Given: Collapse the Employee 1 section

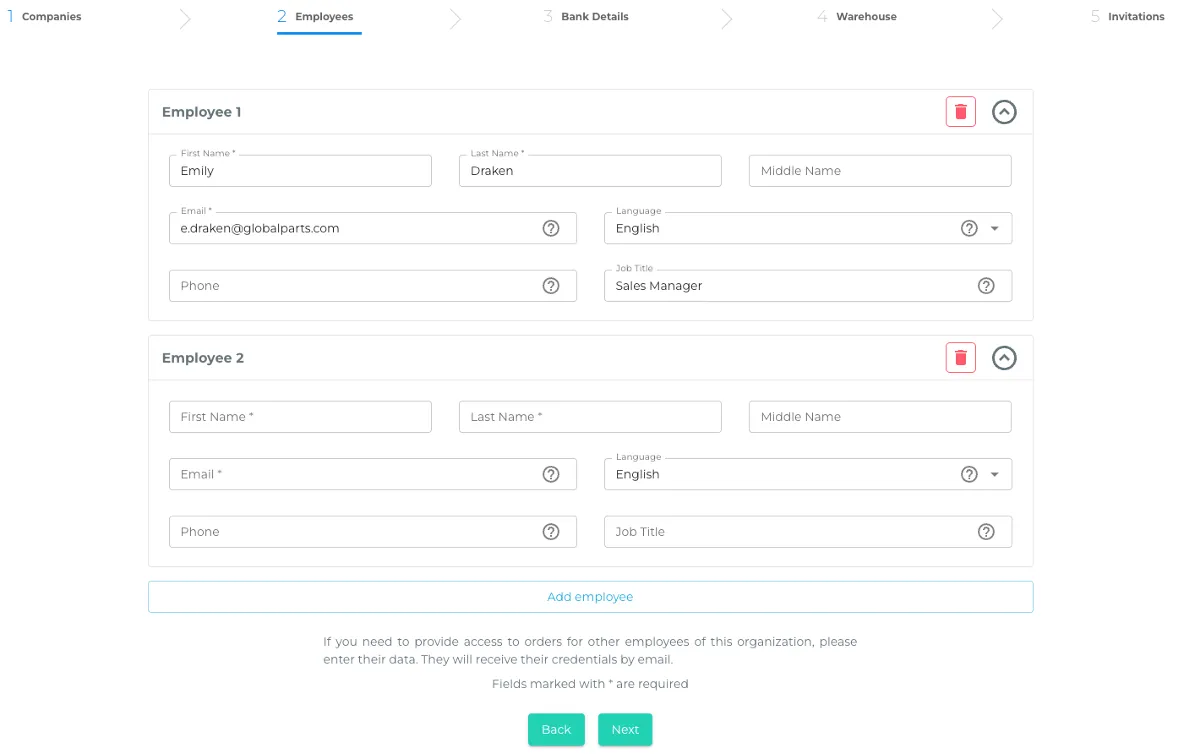Looking at the screenshot, I should tap(1004, 112).
